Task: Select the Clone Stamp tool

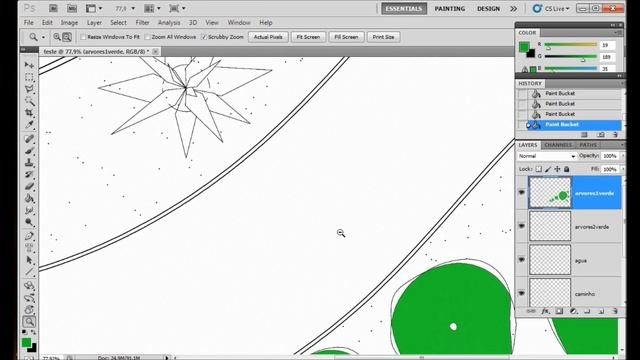Action: (29, 162)
